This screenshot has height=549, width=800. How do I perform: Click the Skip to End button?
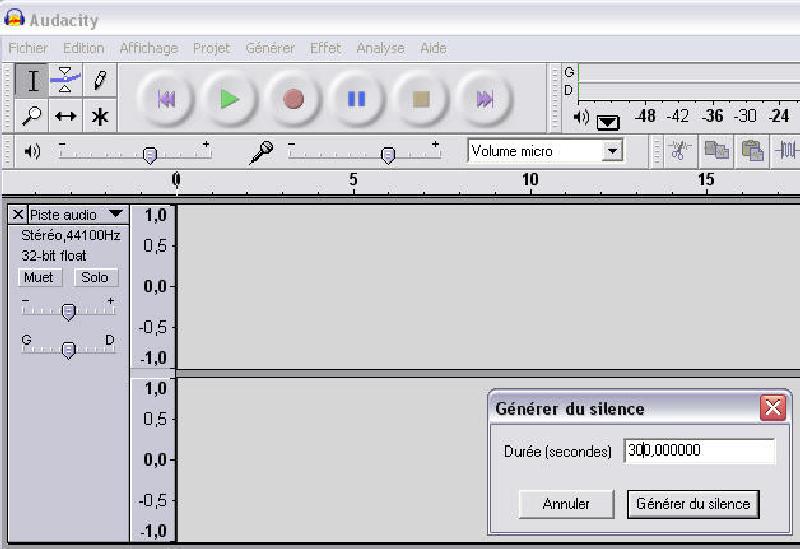click(x=484, y=99)
